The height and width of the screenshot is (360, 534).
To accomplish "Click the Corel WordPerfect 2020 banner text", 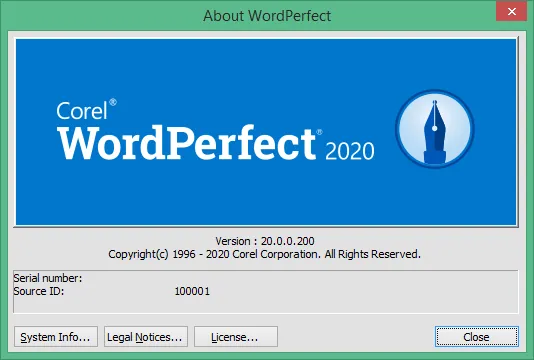I will coord(215,130).
